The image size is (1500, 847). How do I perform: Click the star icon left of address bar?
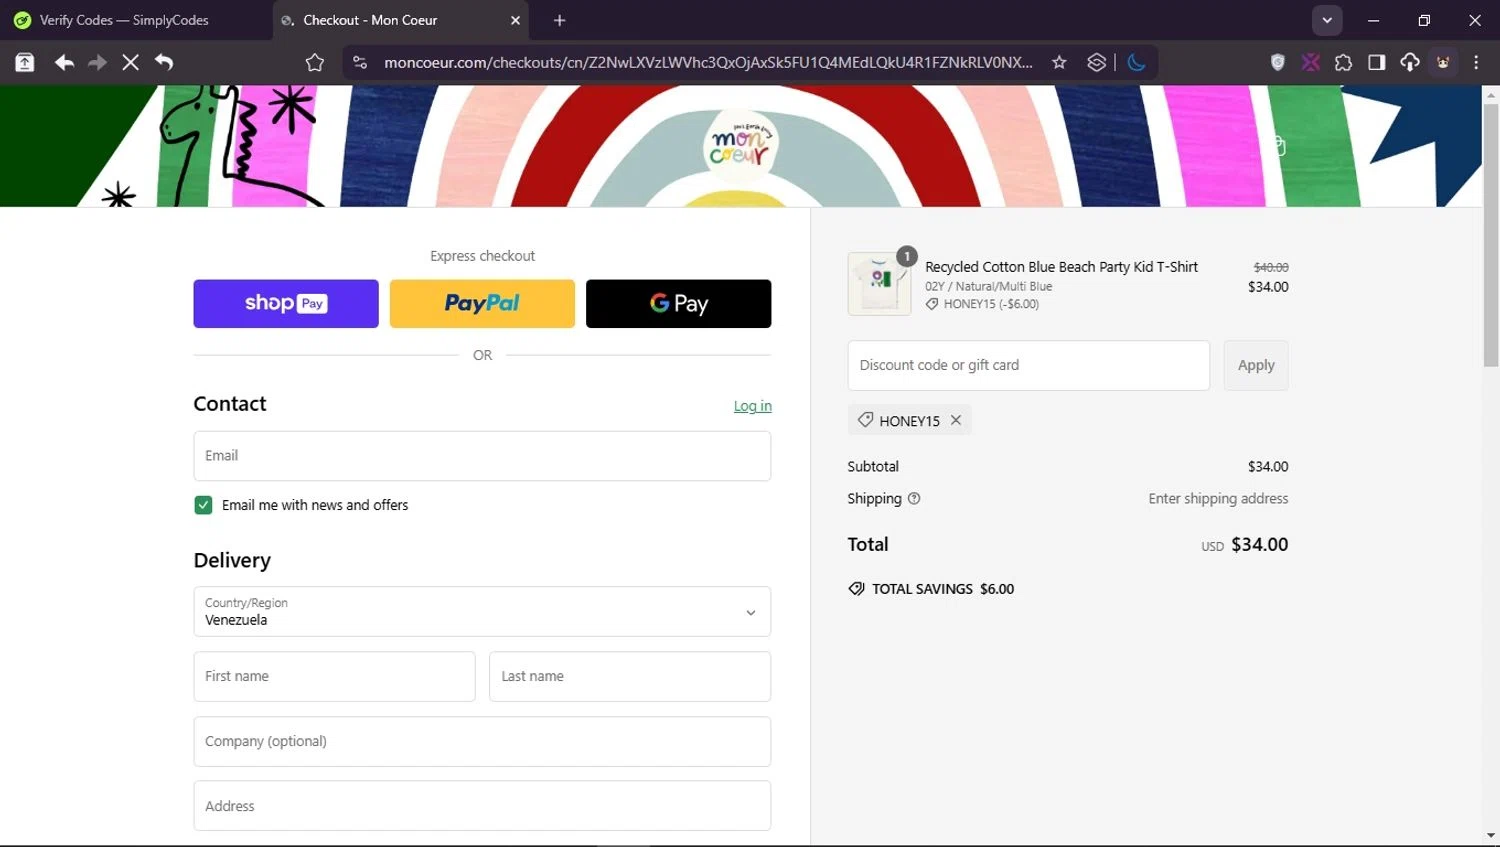click(x=315, y=62)
